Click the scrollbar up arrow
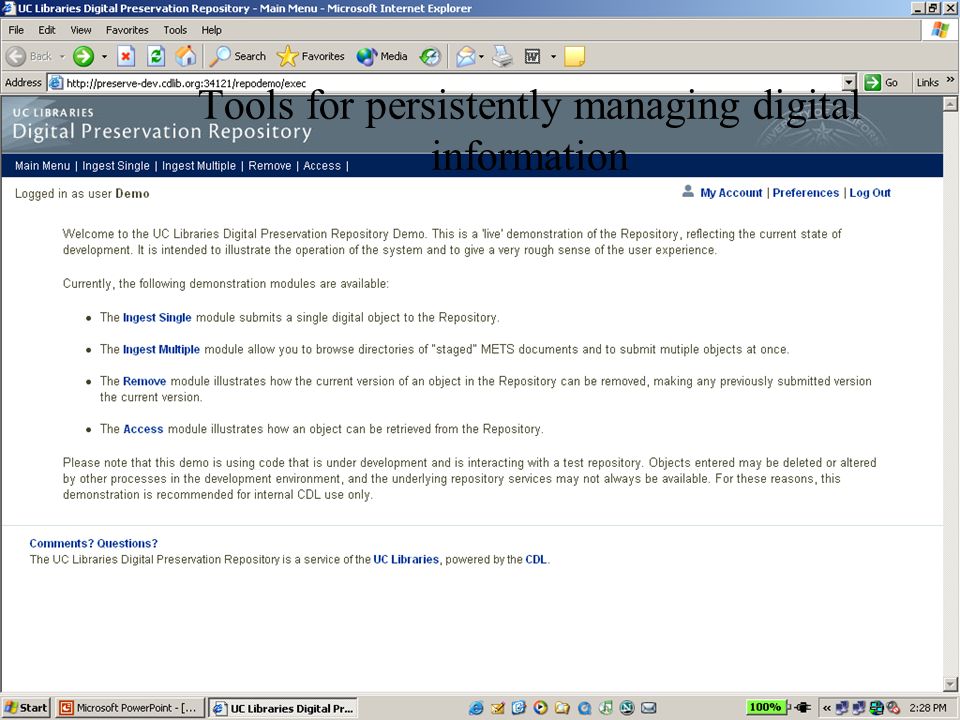 [950, 105]
